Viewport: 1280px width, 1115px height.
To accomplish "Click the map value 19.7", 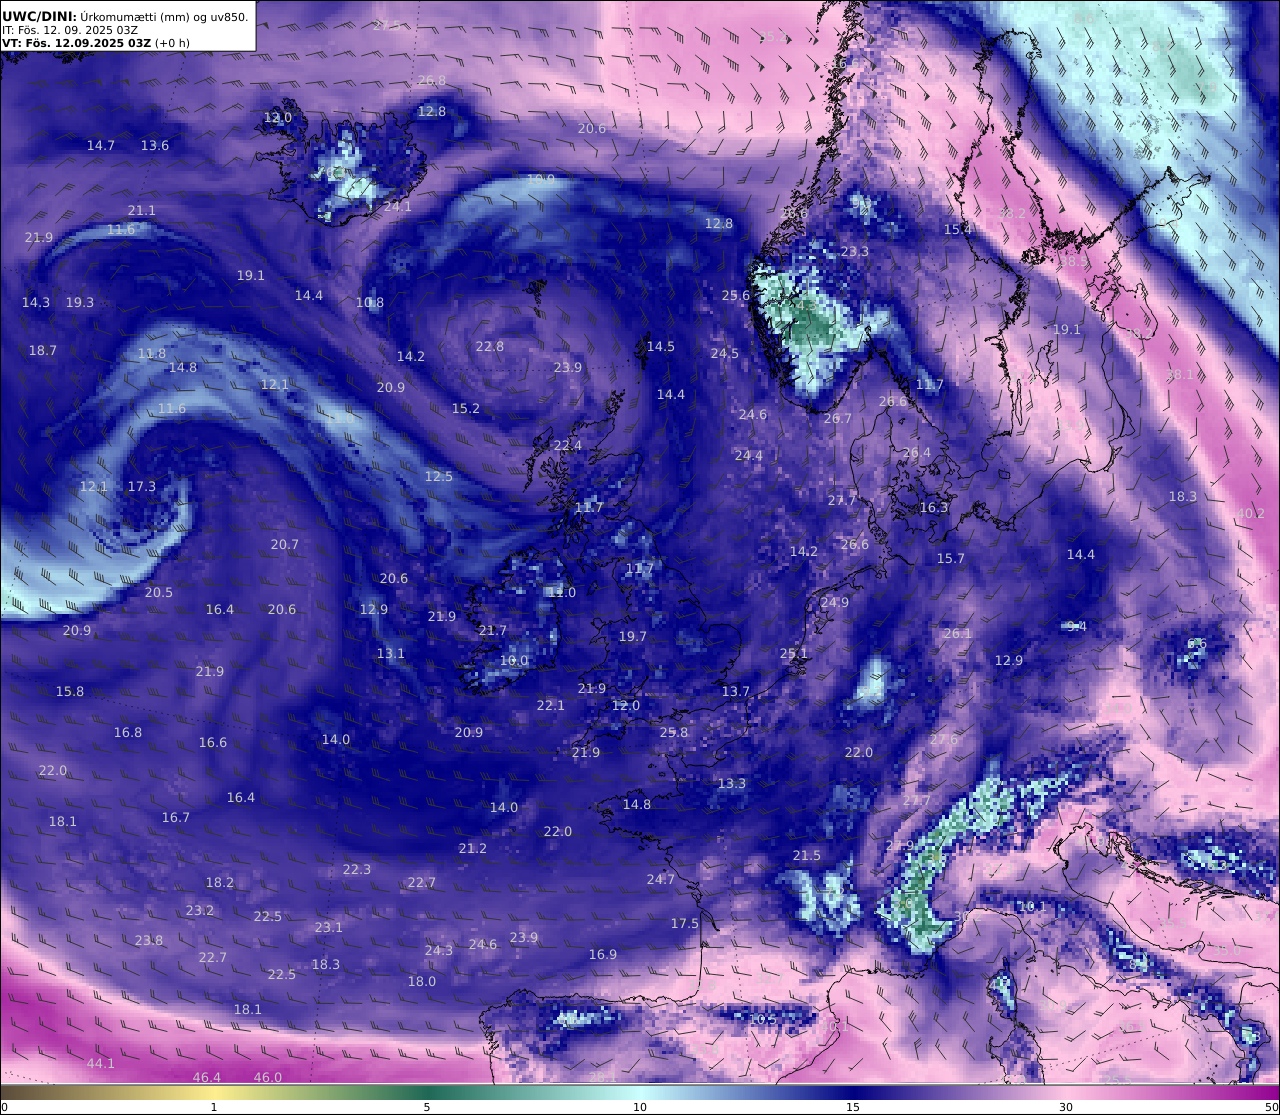I will click(x=633, y=636).
